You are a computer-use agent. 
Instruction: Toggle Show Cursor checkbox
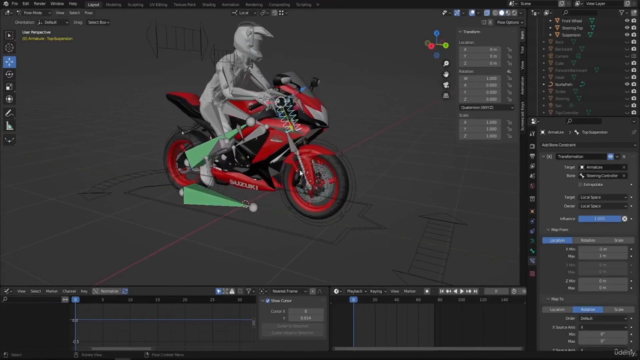(268, 301)
